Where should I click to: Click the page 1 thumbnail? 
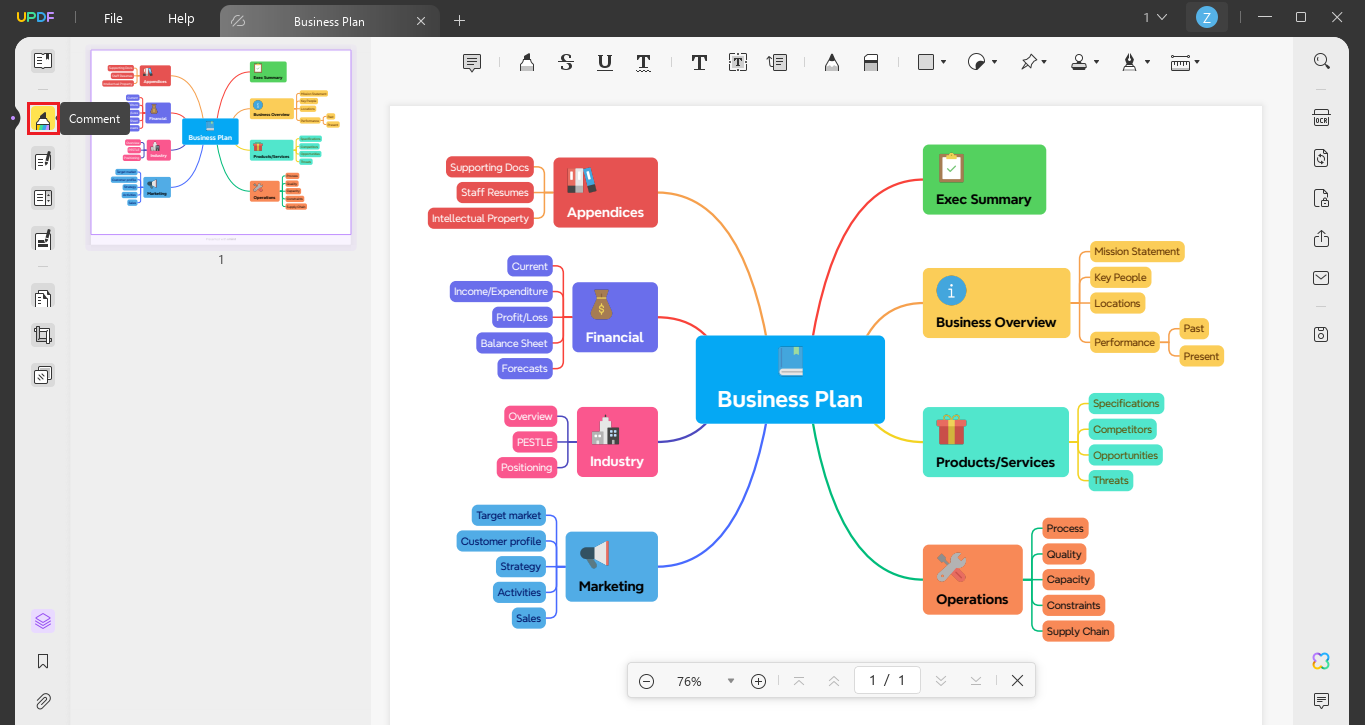[220, 143]
